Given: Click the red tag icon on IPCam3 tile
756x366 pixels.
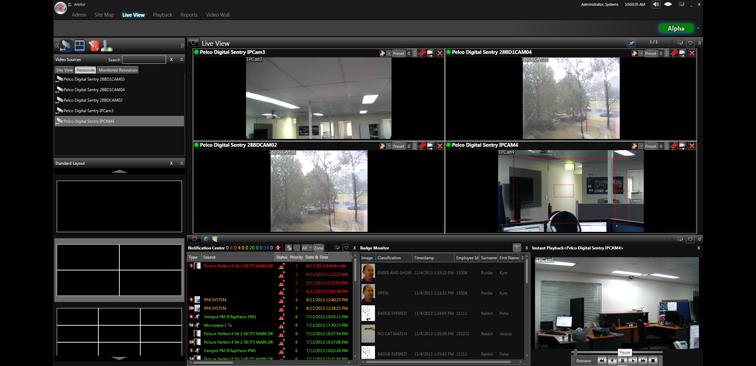Looking at the screenshot, I should tap(422, 53).
